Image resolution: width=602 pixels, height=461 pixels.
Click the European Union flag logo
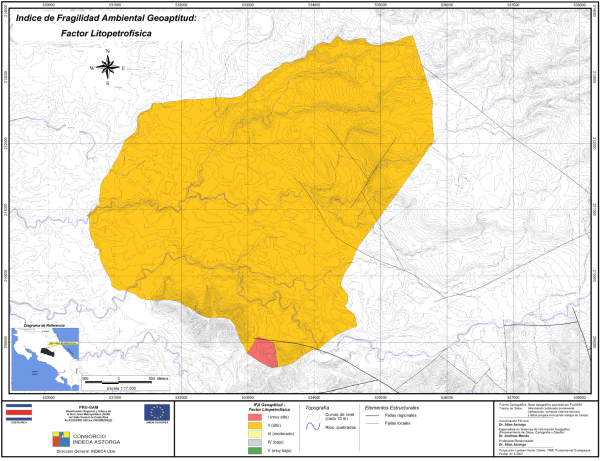pyautogui.click(x=156, y=412)
